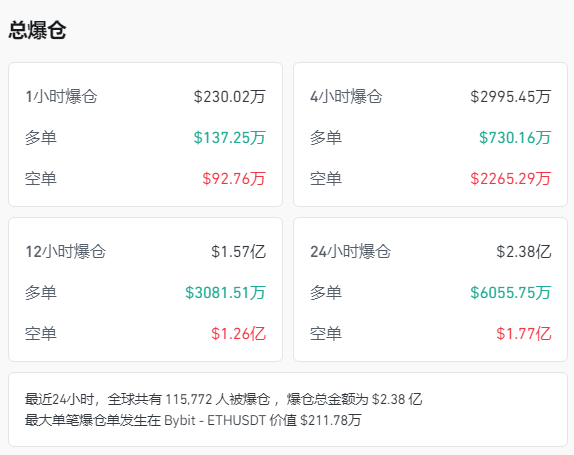Click the 115,772 liquidated traders summary line

click(x=223, y=399)
